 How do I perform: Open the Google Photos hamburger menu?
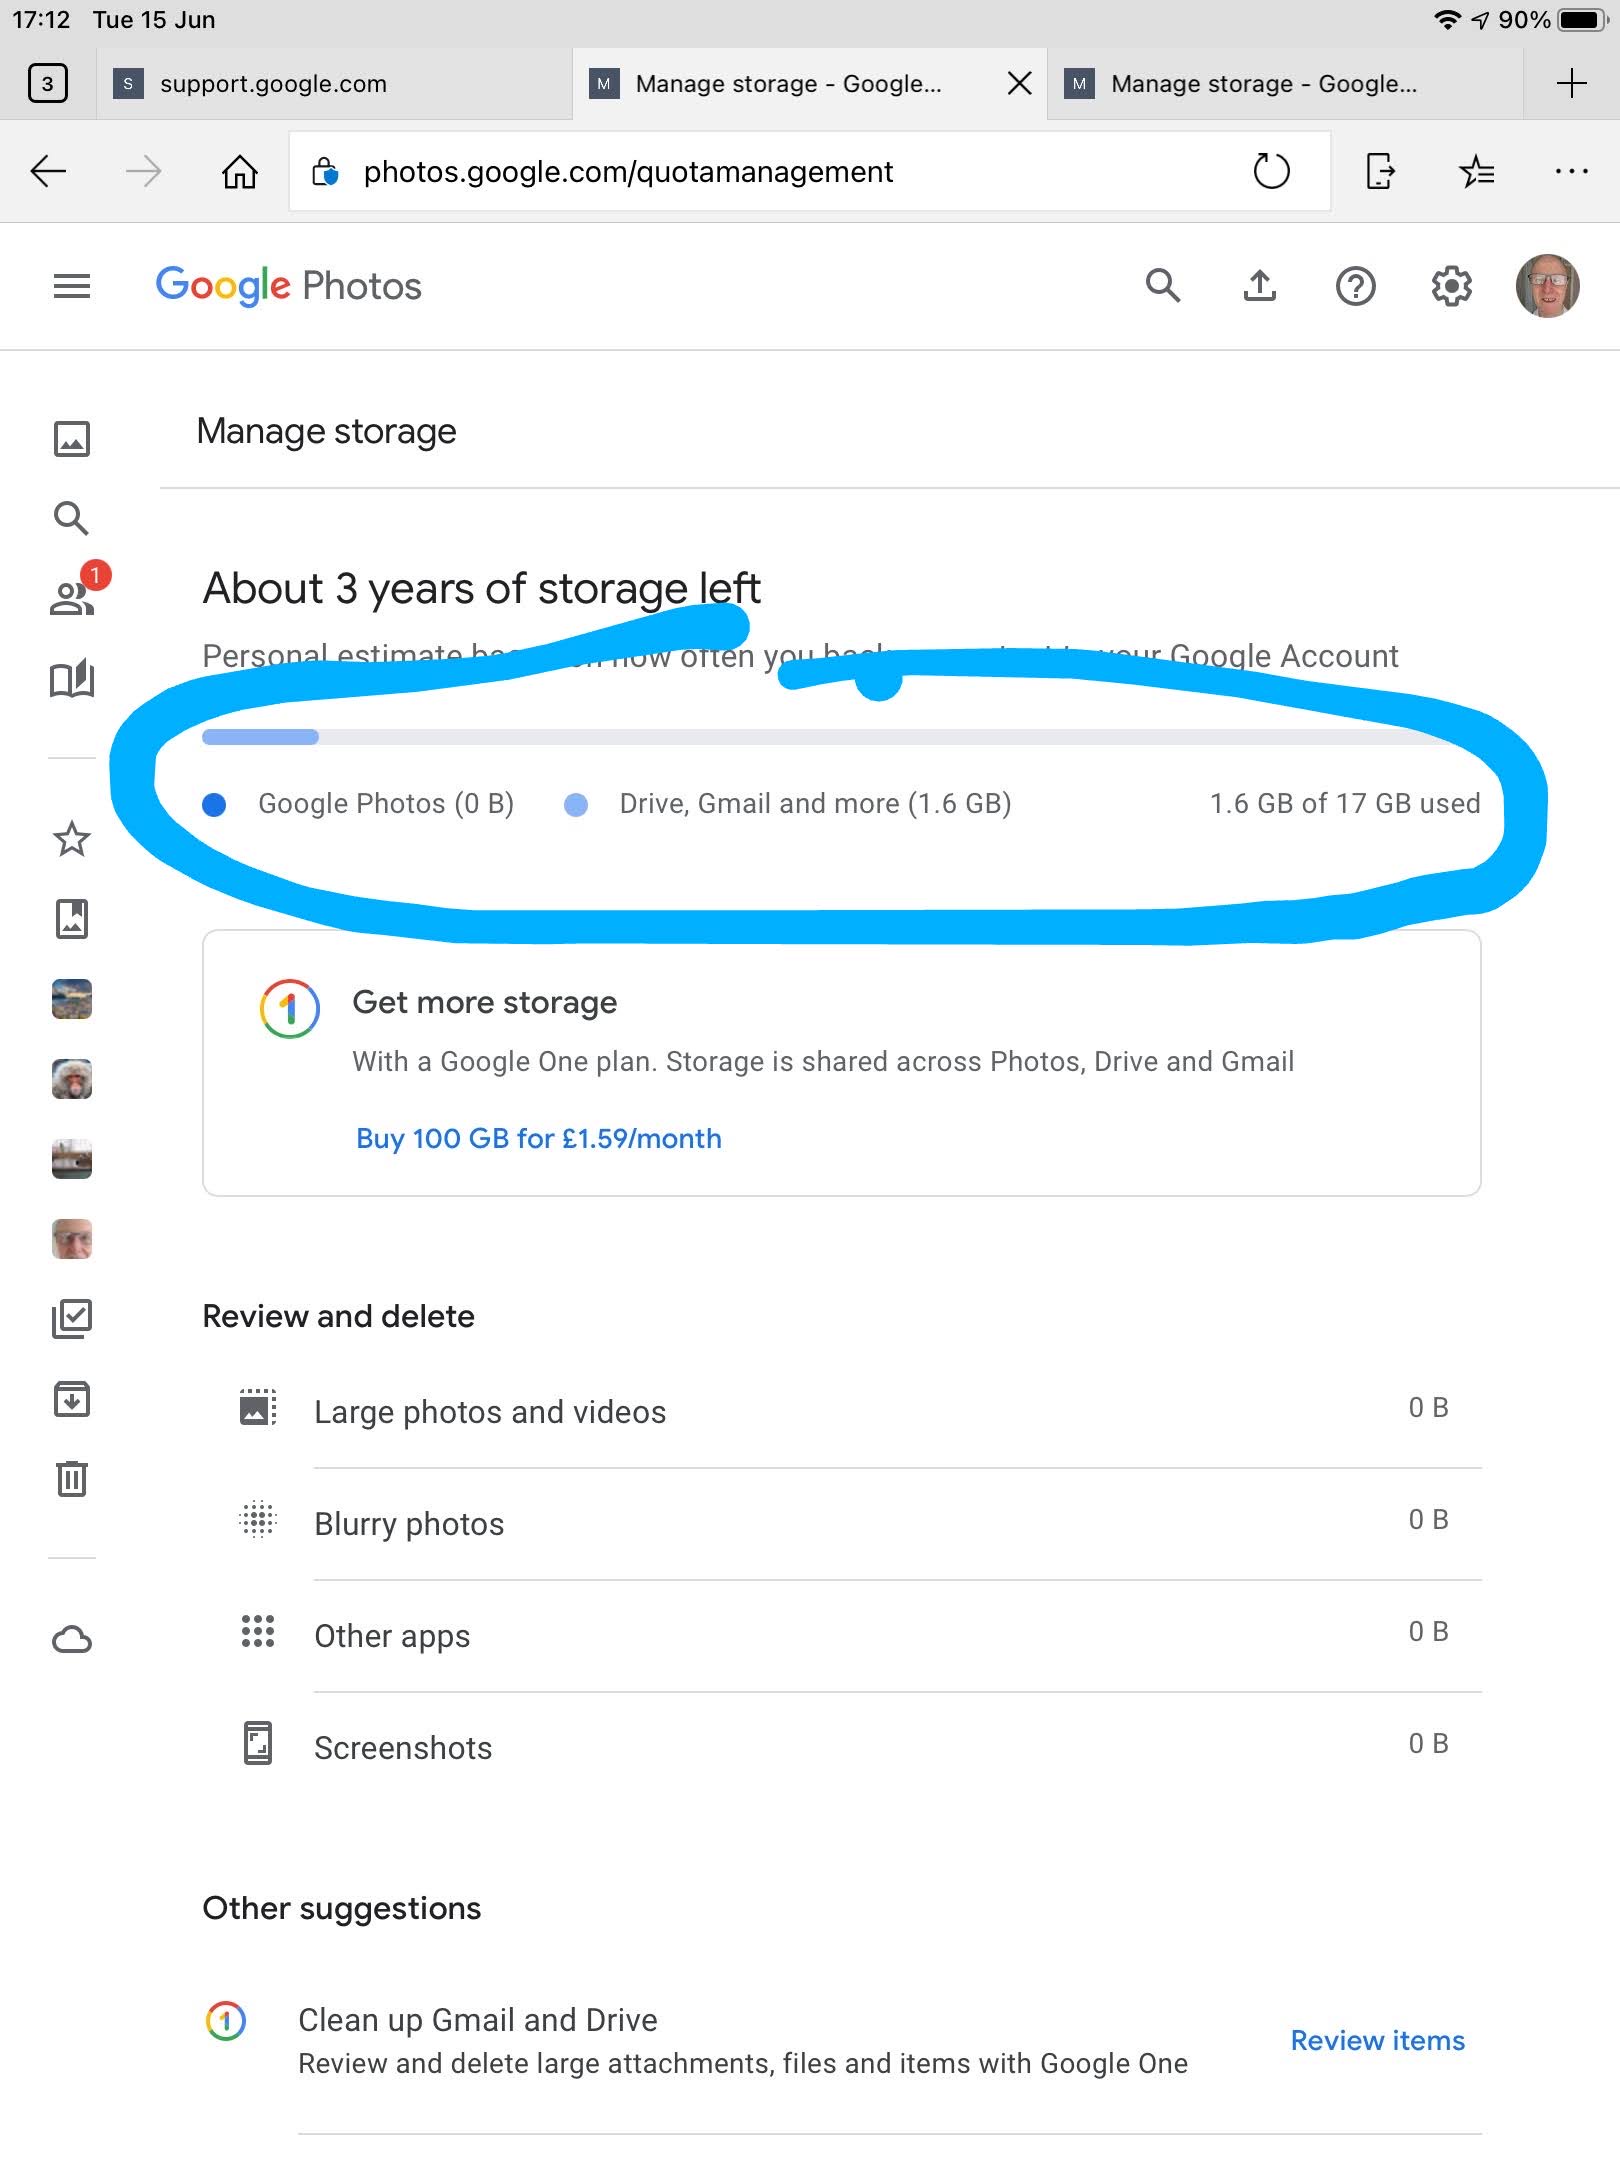[x=72, y=287]
